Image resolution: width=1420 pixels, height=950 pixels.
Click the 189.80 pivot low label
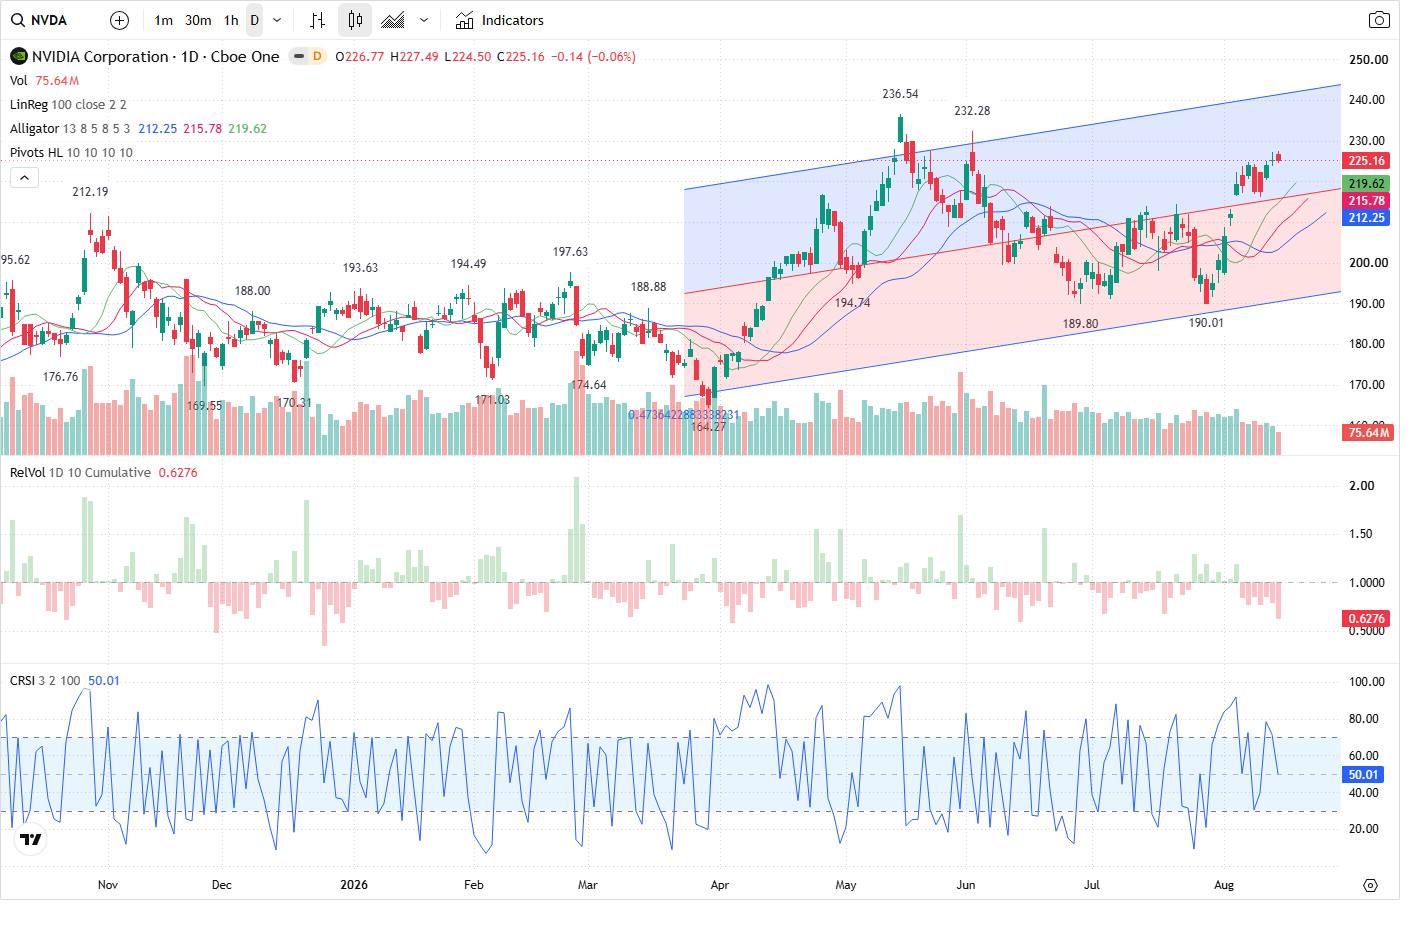click(x=1080, y=323)
